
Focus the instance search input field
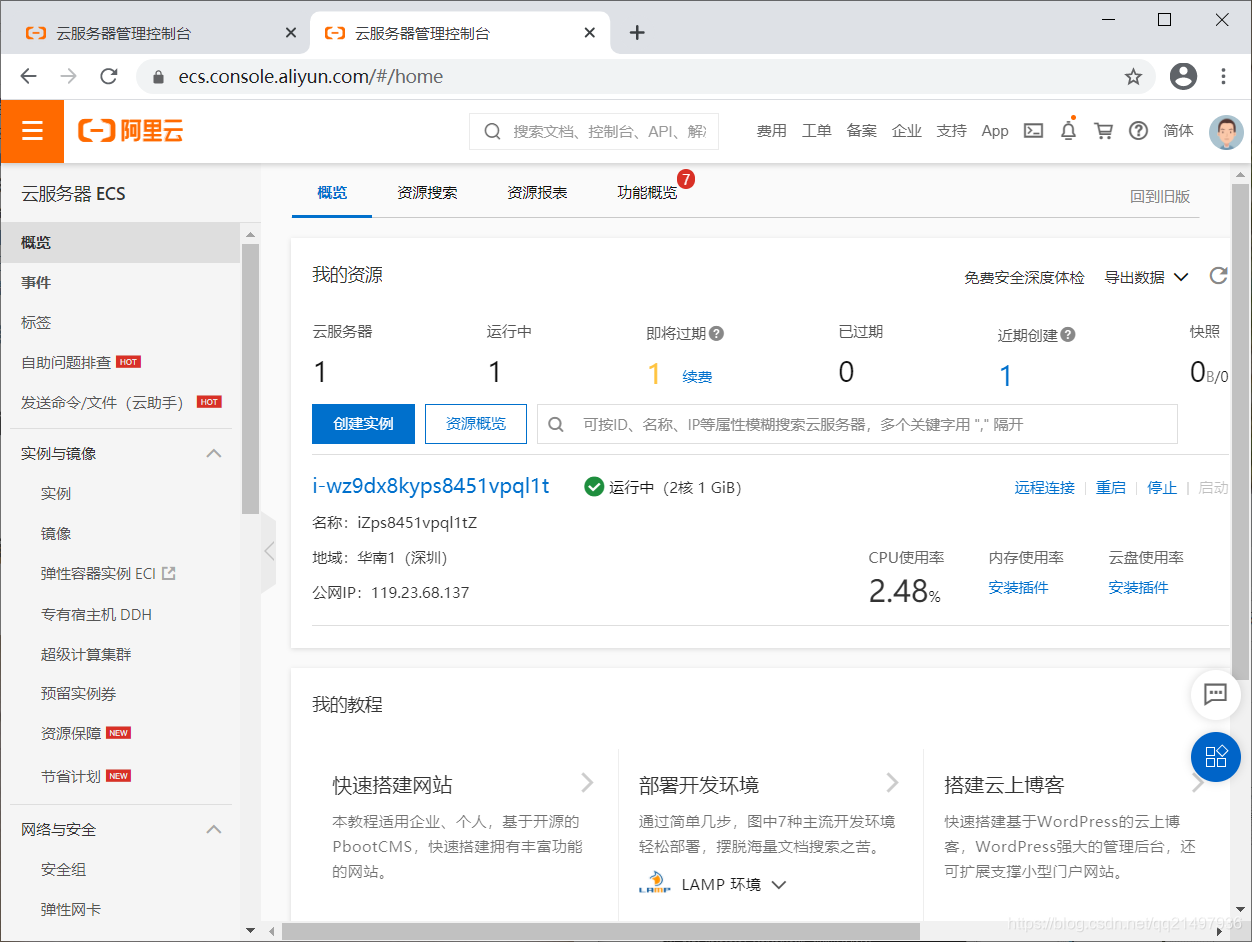[857, 424]
